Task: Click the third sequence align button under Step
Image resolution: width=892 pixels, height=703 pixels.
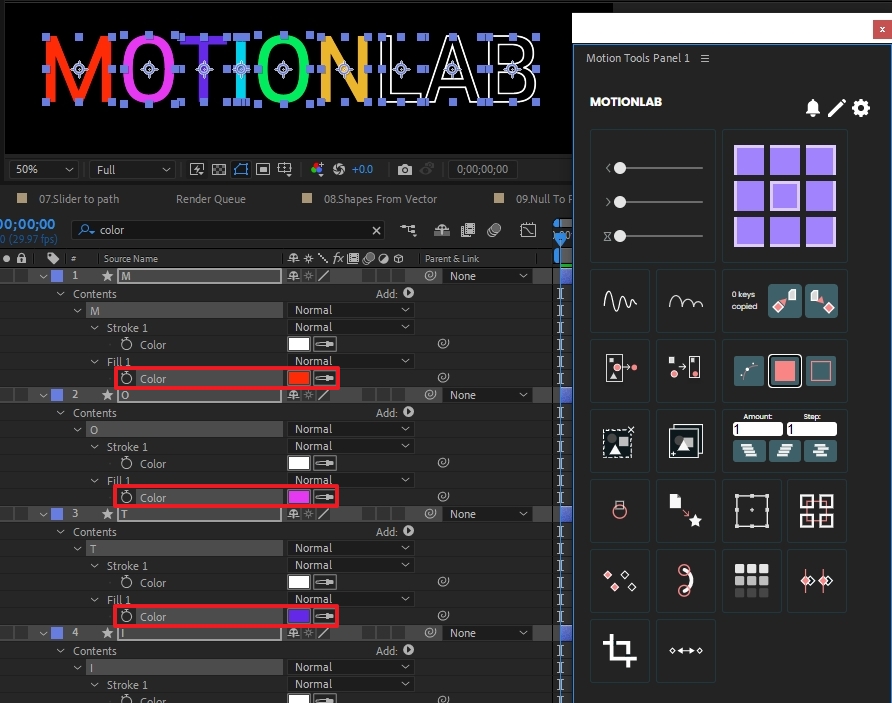Action: (x=820, y=451)
